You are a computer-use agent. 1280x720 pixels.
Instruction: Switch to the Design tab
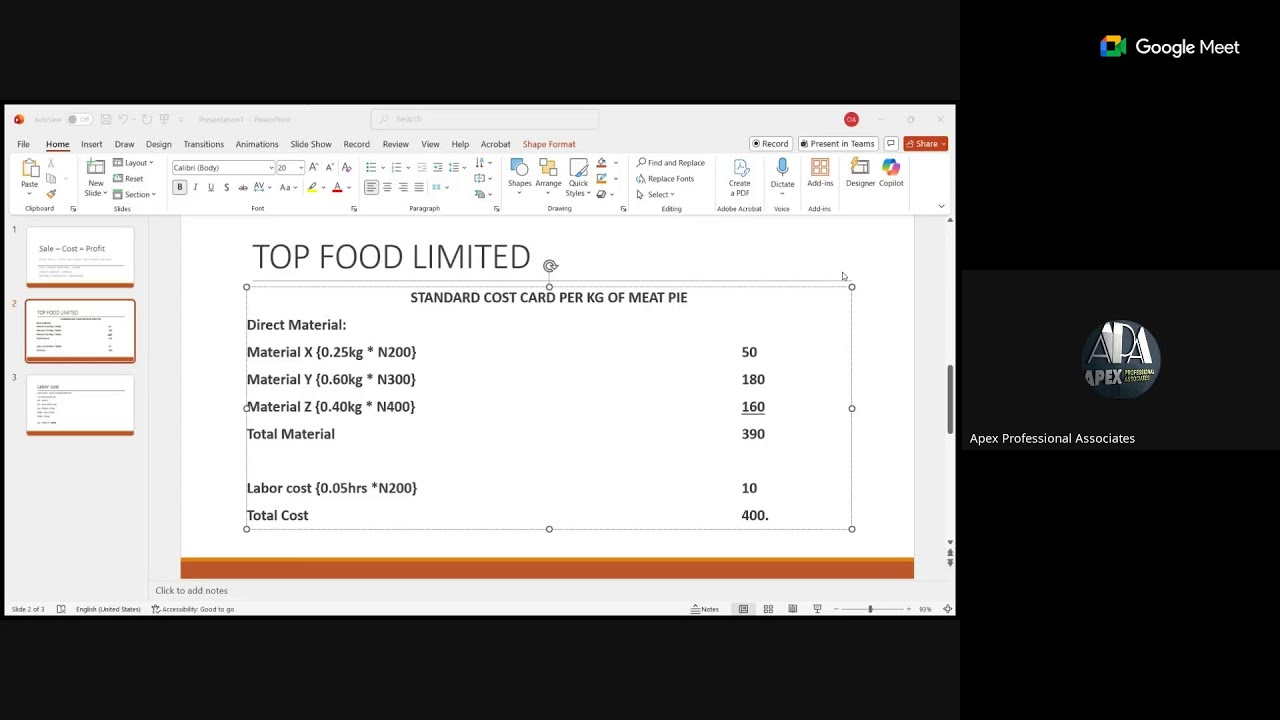click(158, 144)
